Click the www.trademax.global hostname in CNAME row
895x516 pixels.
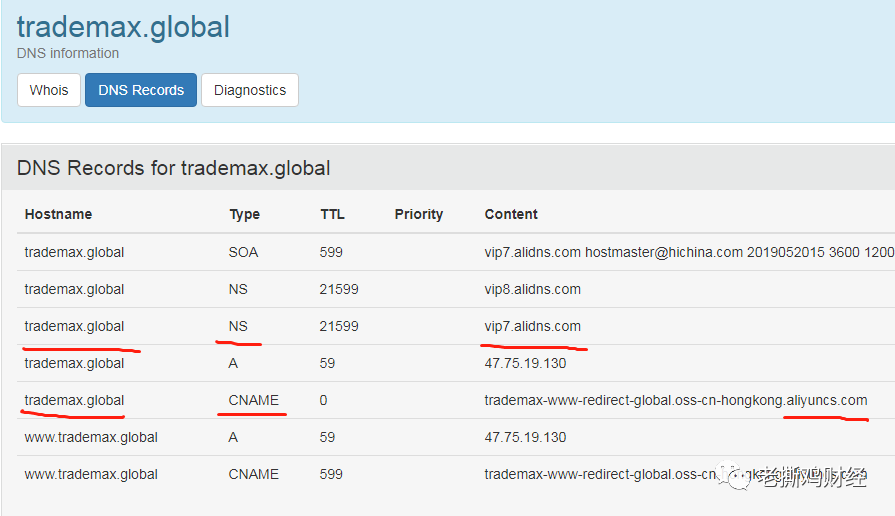(x=91, y=474)
